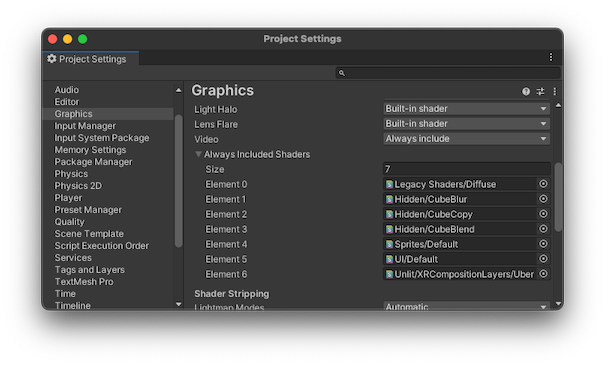Open Preset Manager settings
Image resolution: width=605 pixels, height=365 pixels.
[x=88, y=210]
